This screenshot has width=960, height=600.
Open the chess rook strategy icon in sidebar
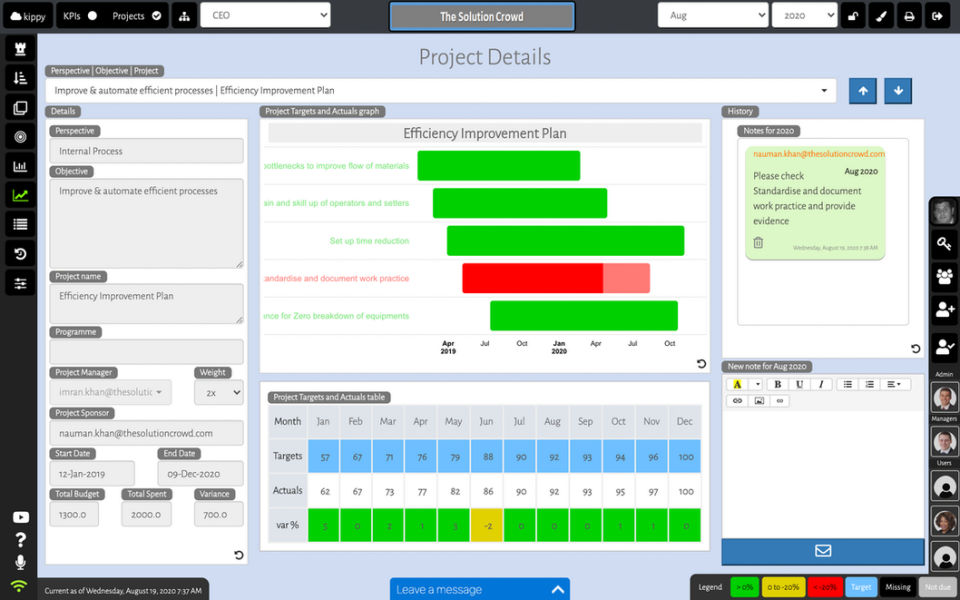click(x=20, y=48)
